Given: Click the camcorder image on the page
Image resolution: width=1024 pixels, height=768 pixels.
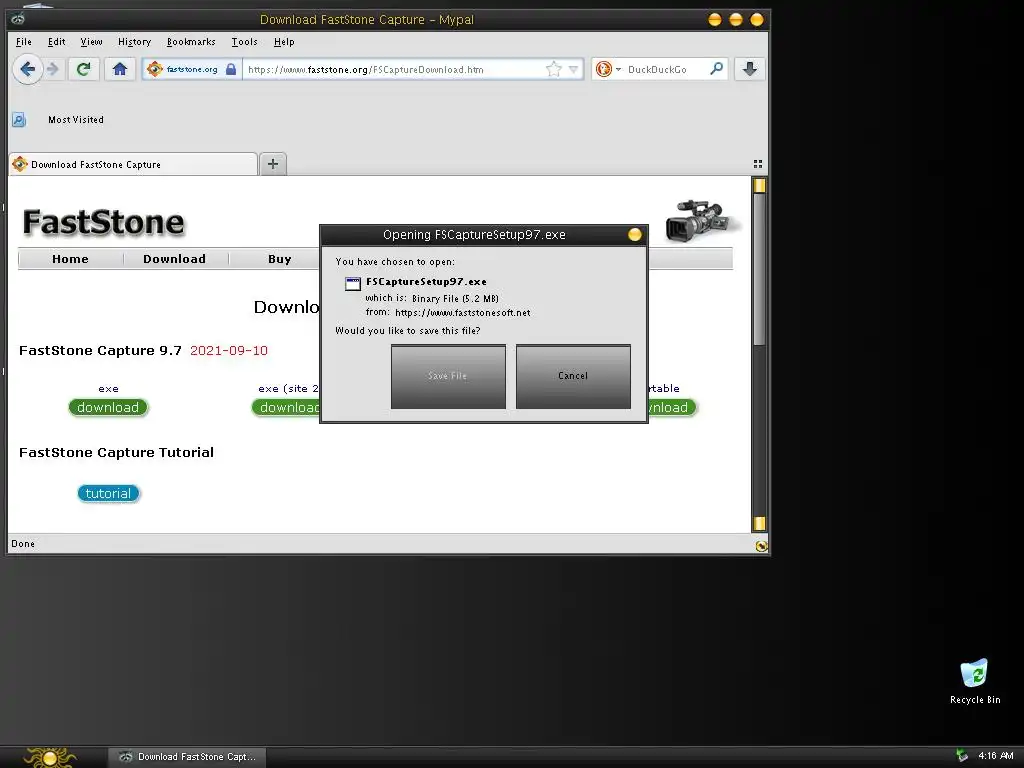Looking at the screenshot, I should coord(701,221).
